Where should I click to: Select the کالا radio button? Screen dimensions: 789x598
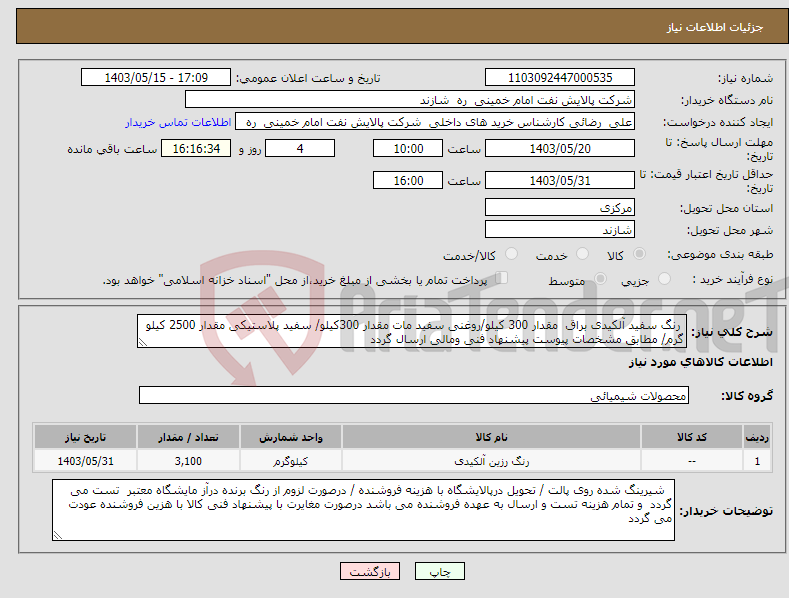coord(640,254)
